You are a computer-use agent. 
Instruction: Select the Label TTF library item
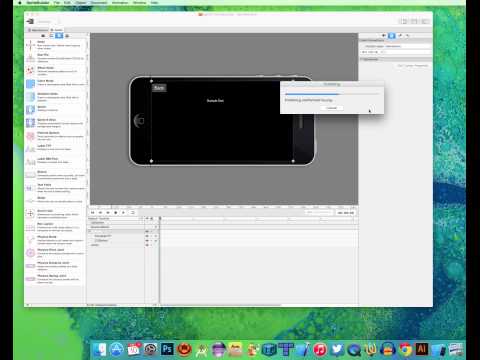point(55,148)
